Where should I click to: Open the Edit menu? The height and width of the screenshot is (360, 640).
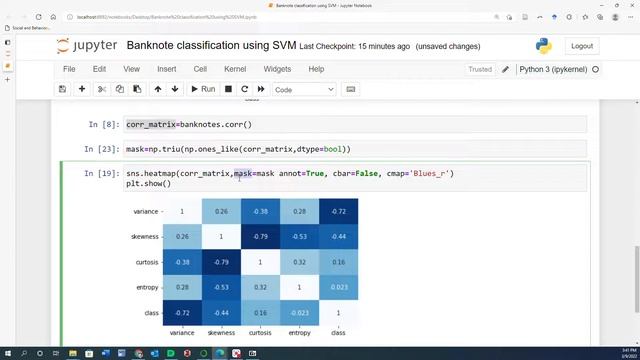pos(99,69)
